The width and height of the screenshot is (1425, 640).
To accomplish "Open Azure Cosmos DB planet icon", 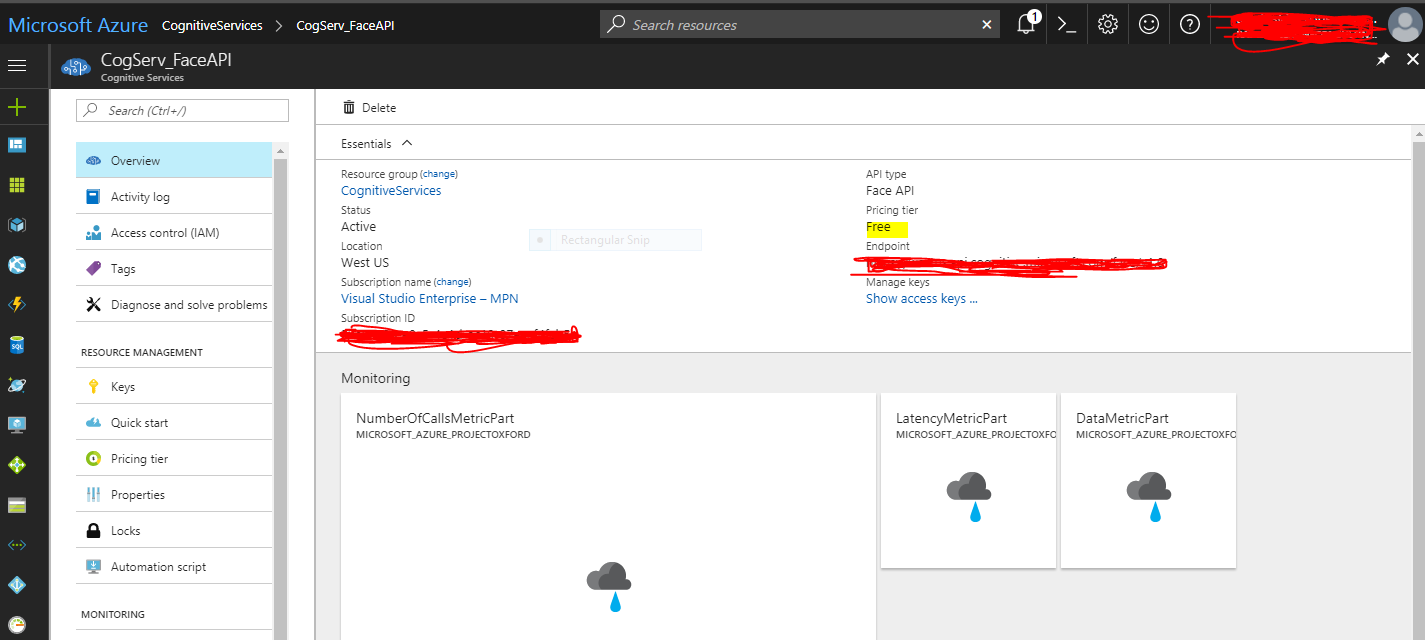I will click(16, 385).
